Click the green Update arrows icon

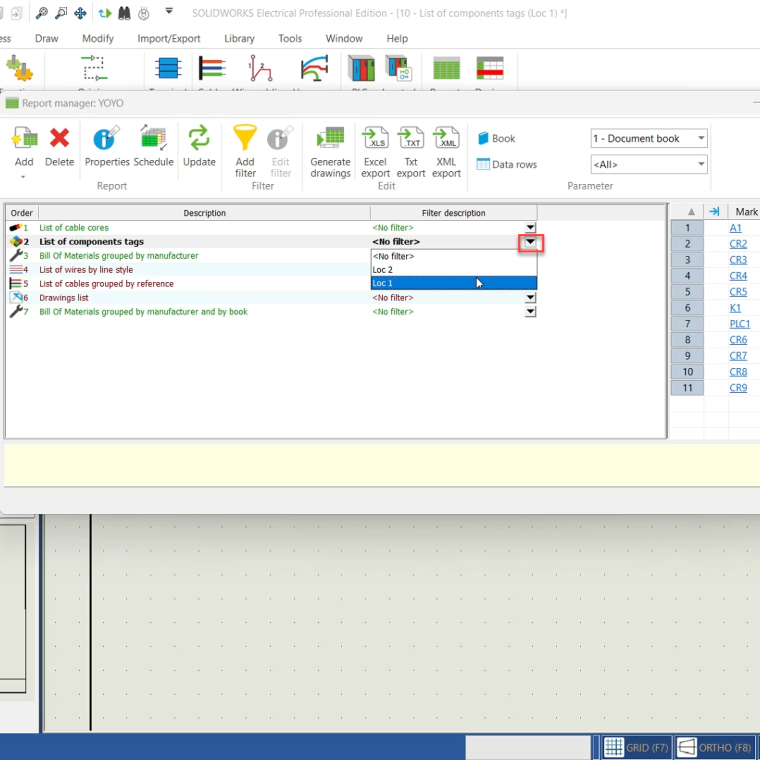coord(199,138)
